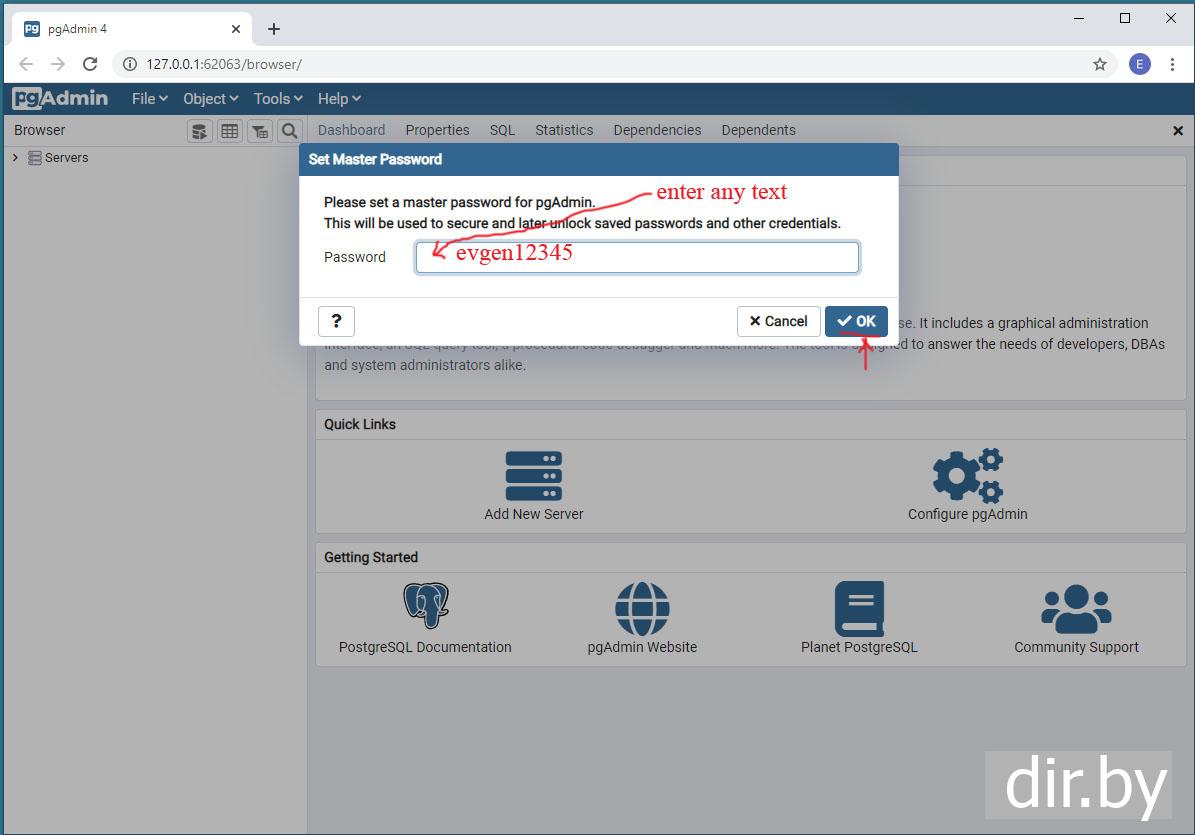Image resolution: width=1195 pixels, height=835 pixels.
Task: Click the master Password input field
Action: 637,258
